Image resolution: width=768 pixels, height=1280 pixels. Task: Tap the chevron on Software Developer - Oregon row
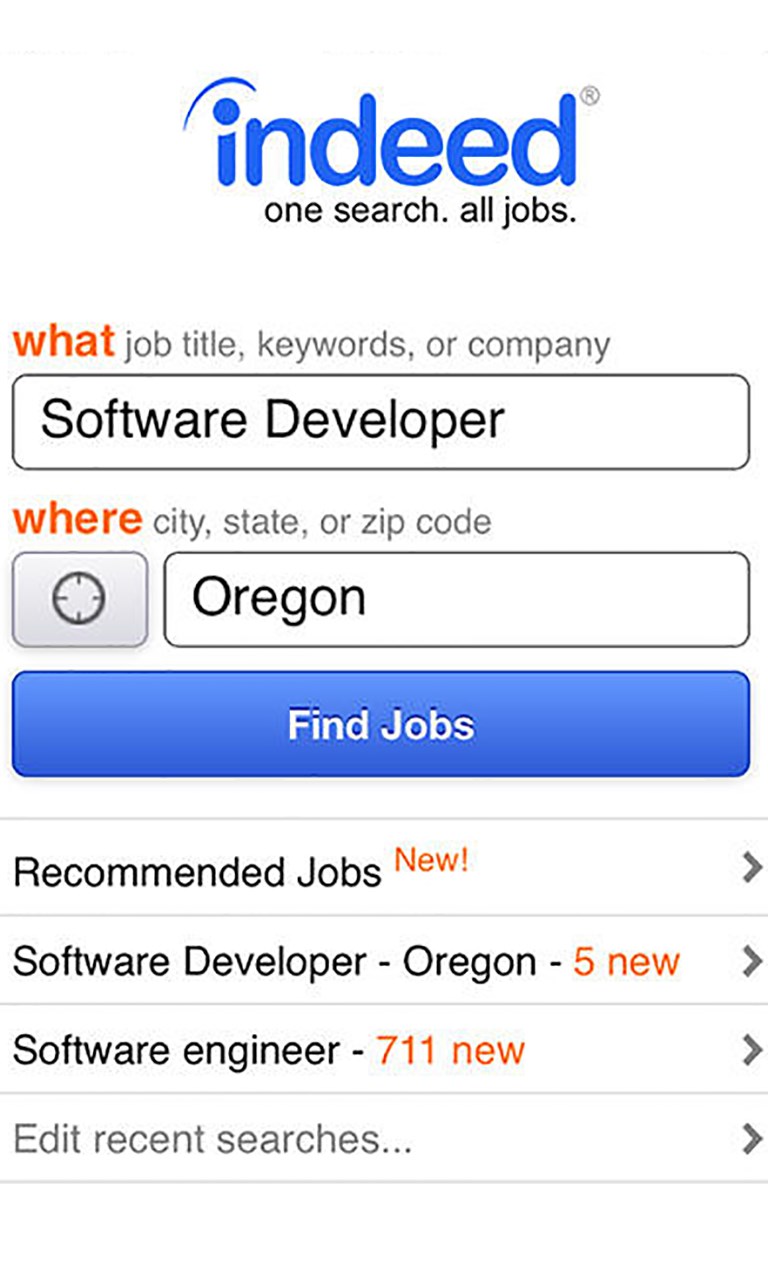click(752, 961)
